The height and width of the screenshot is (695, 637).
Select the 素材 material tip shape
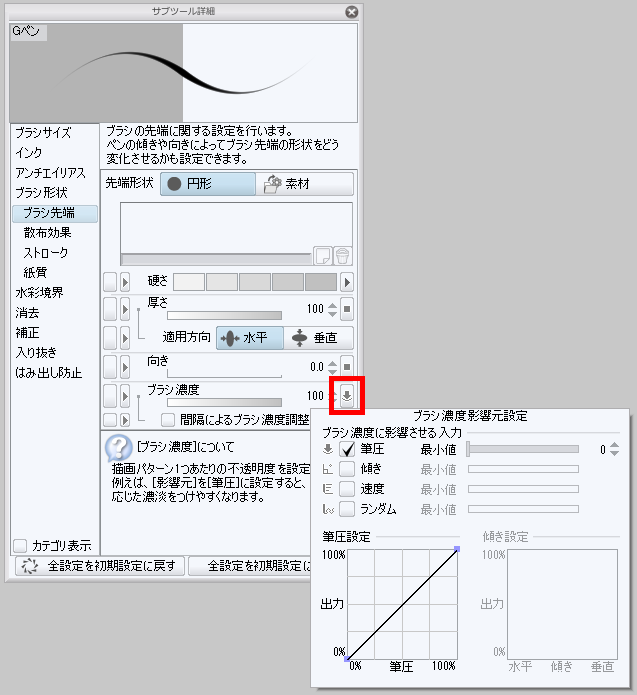(x=305, y=184)
